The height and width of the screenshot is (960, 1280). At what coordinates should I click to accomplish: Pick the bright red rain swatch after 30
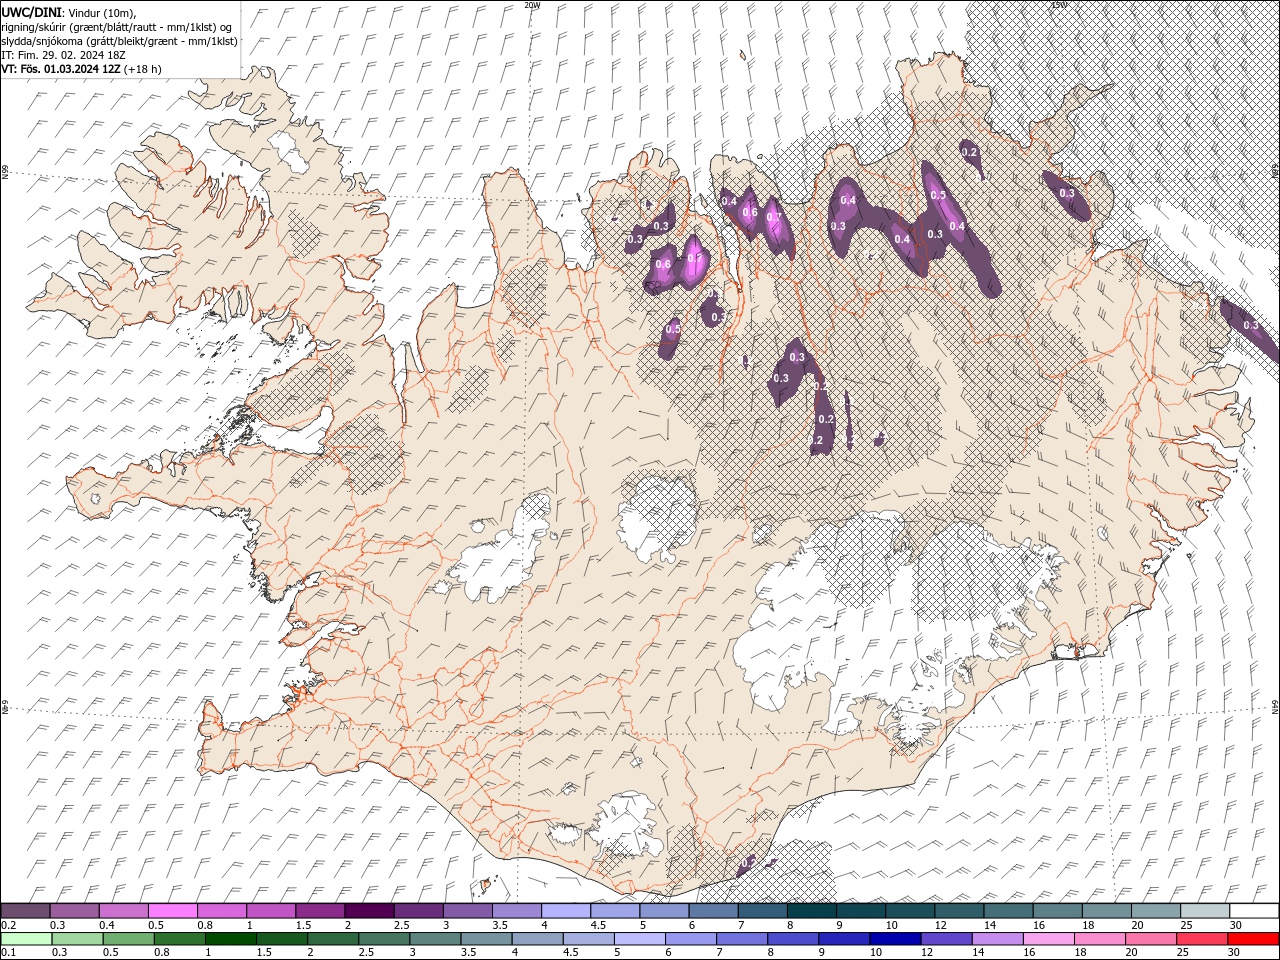click(x=1253, y=939)
